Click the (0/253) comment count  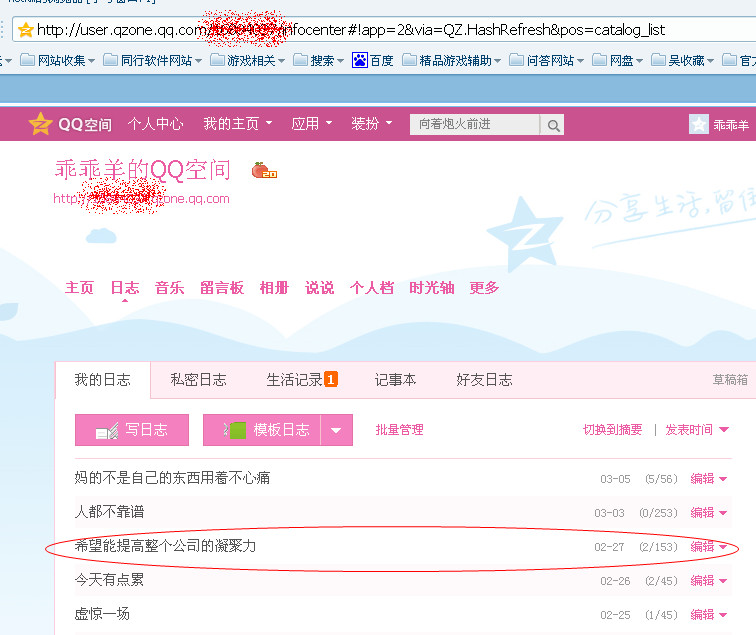click(659, 513)
